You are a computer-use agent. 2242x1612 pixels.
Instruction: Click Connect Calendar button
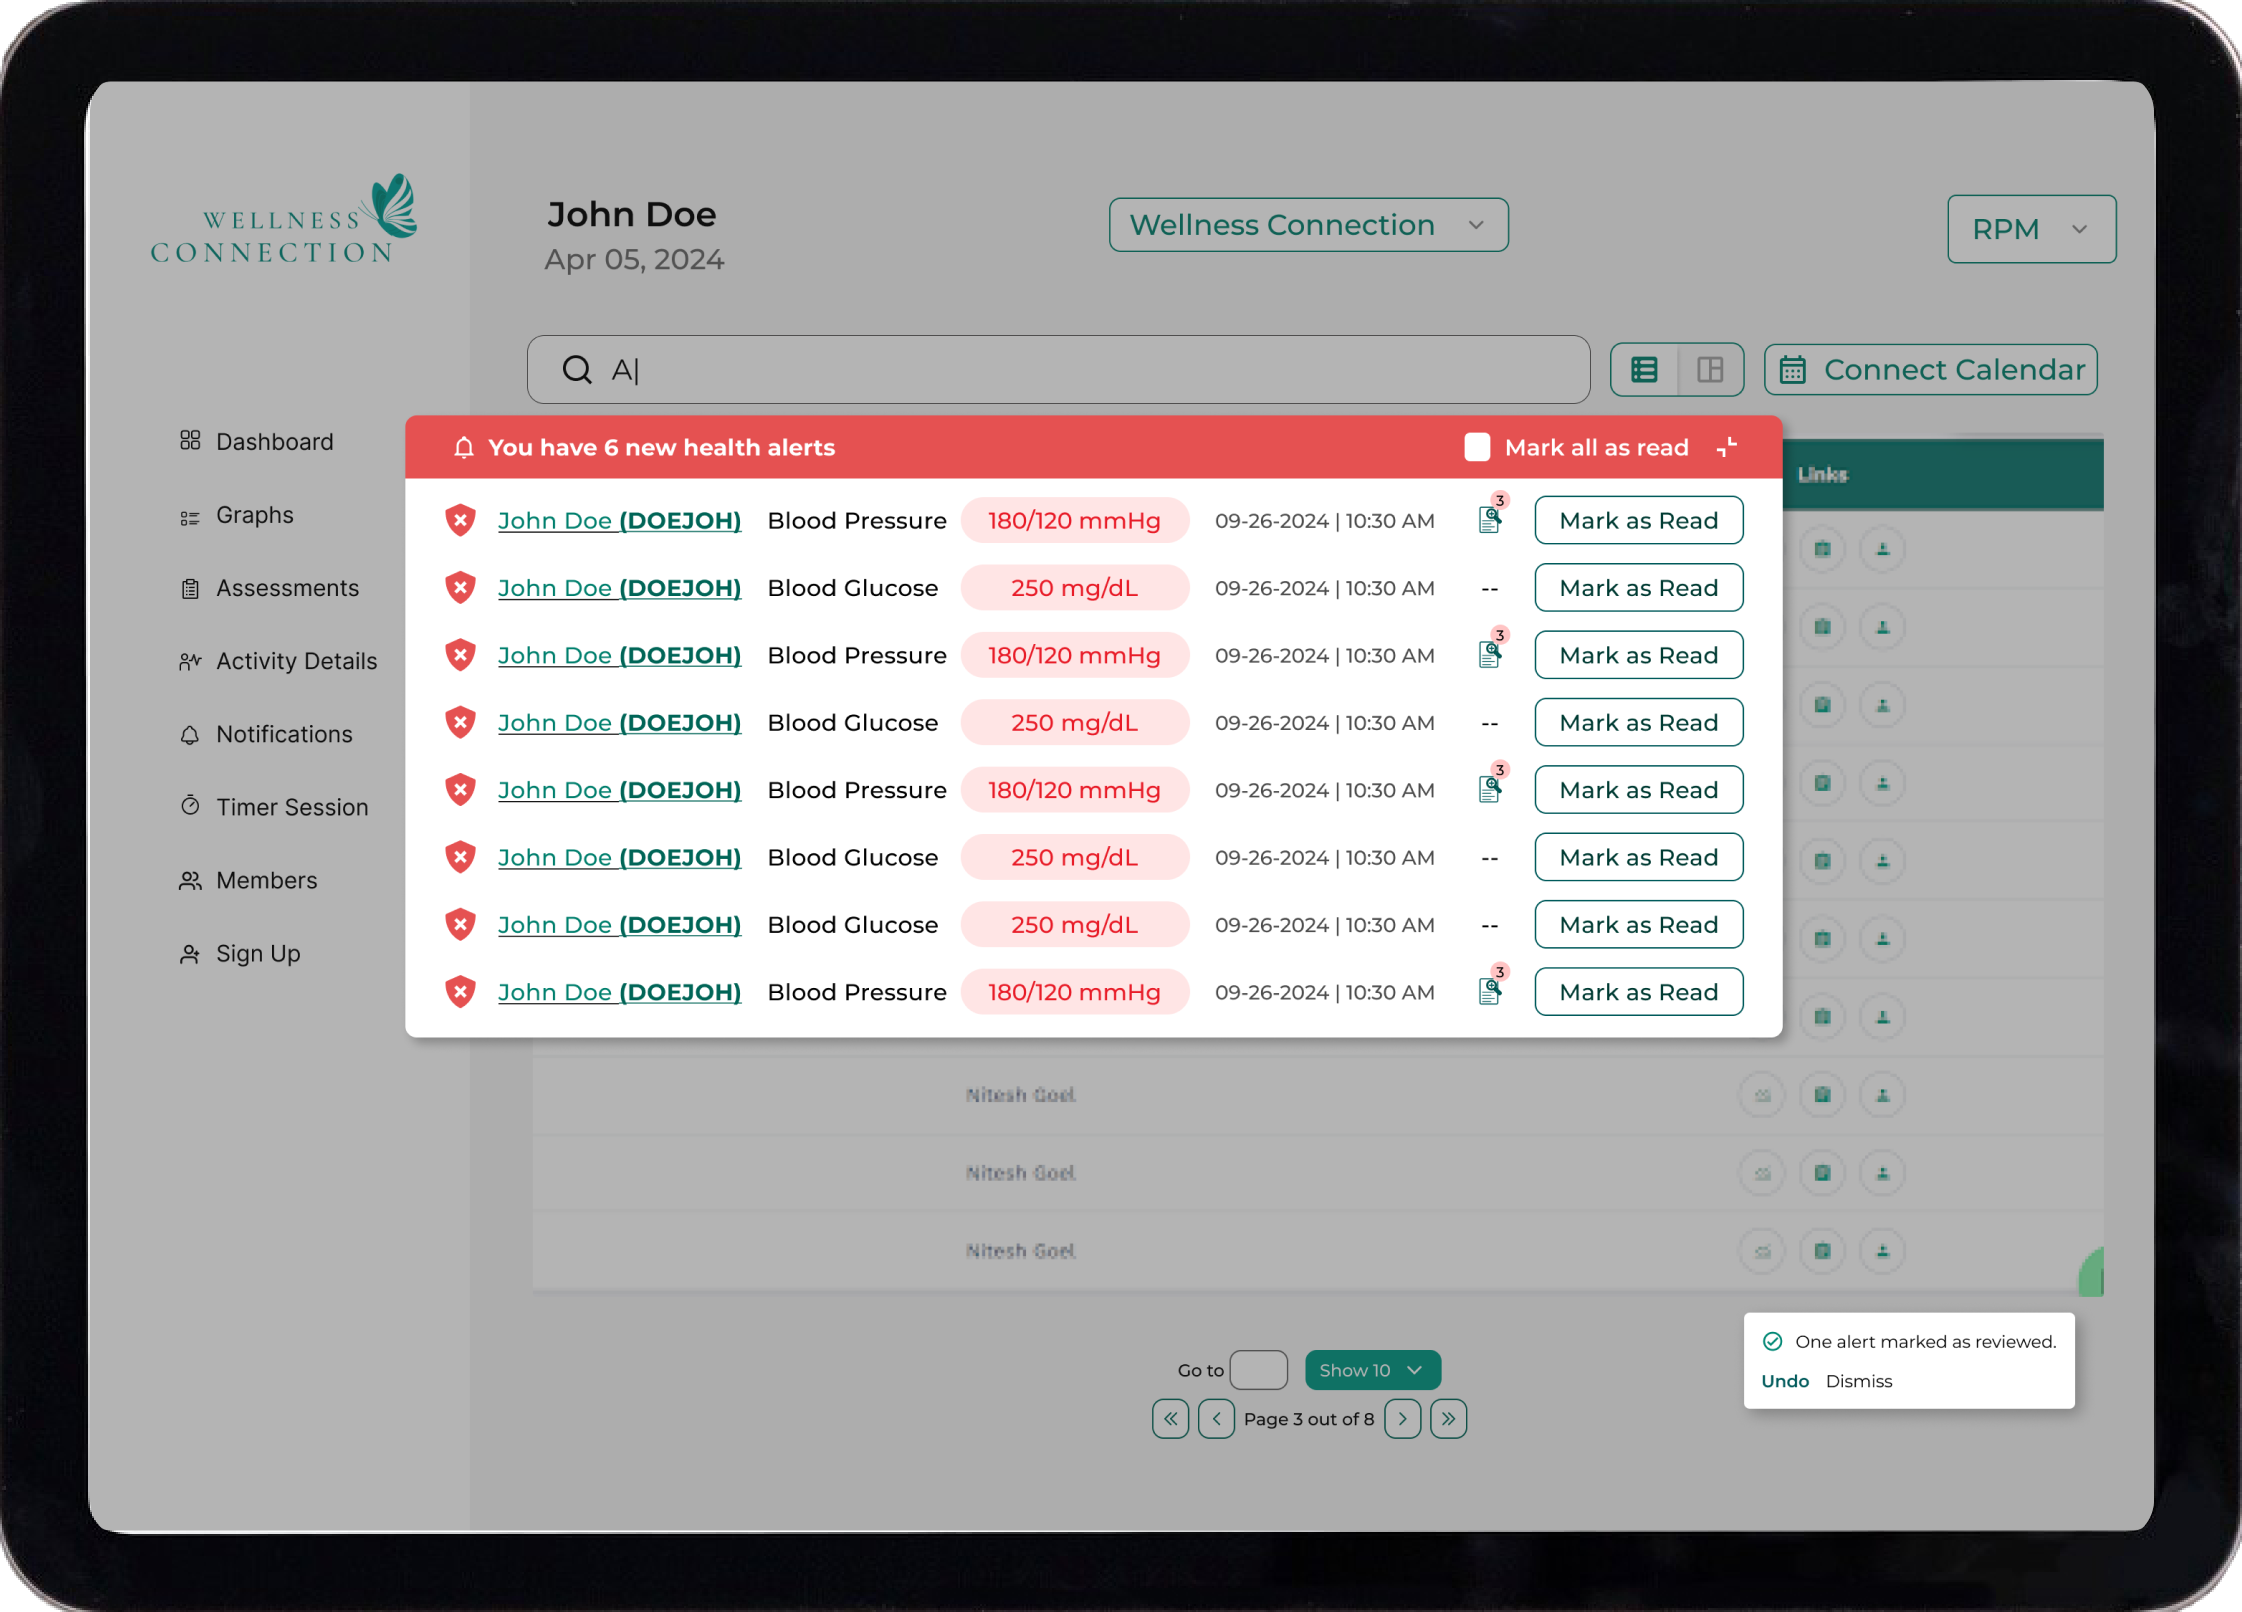pos(1930,370)
